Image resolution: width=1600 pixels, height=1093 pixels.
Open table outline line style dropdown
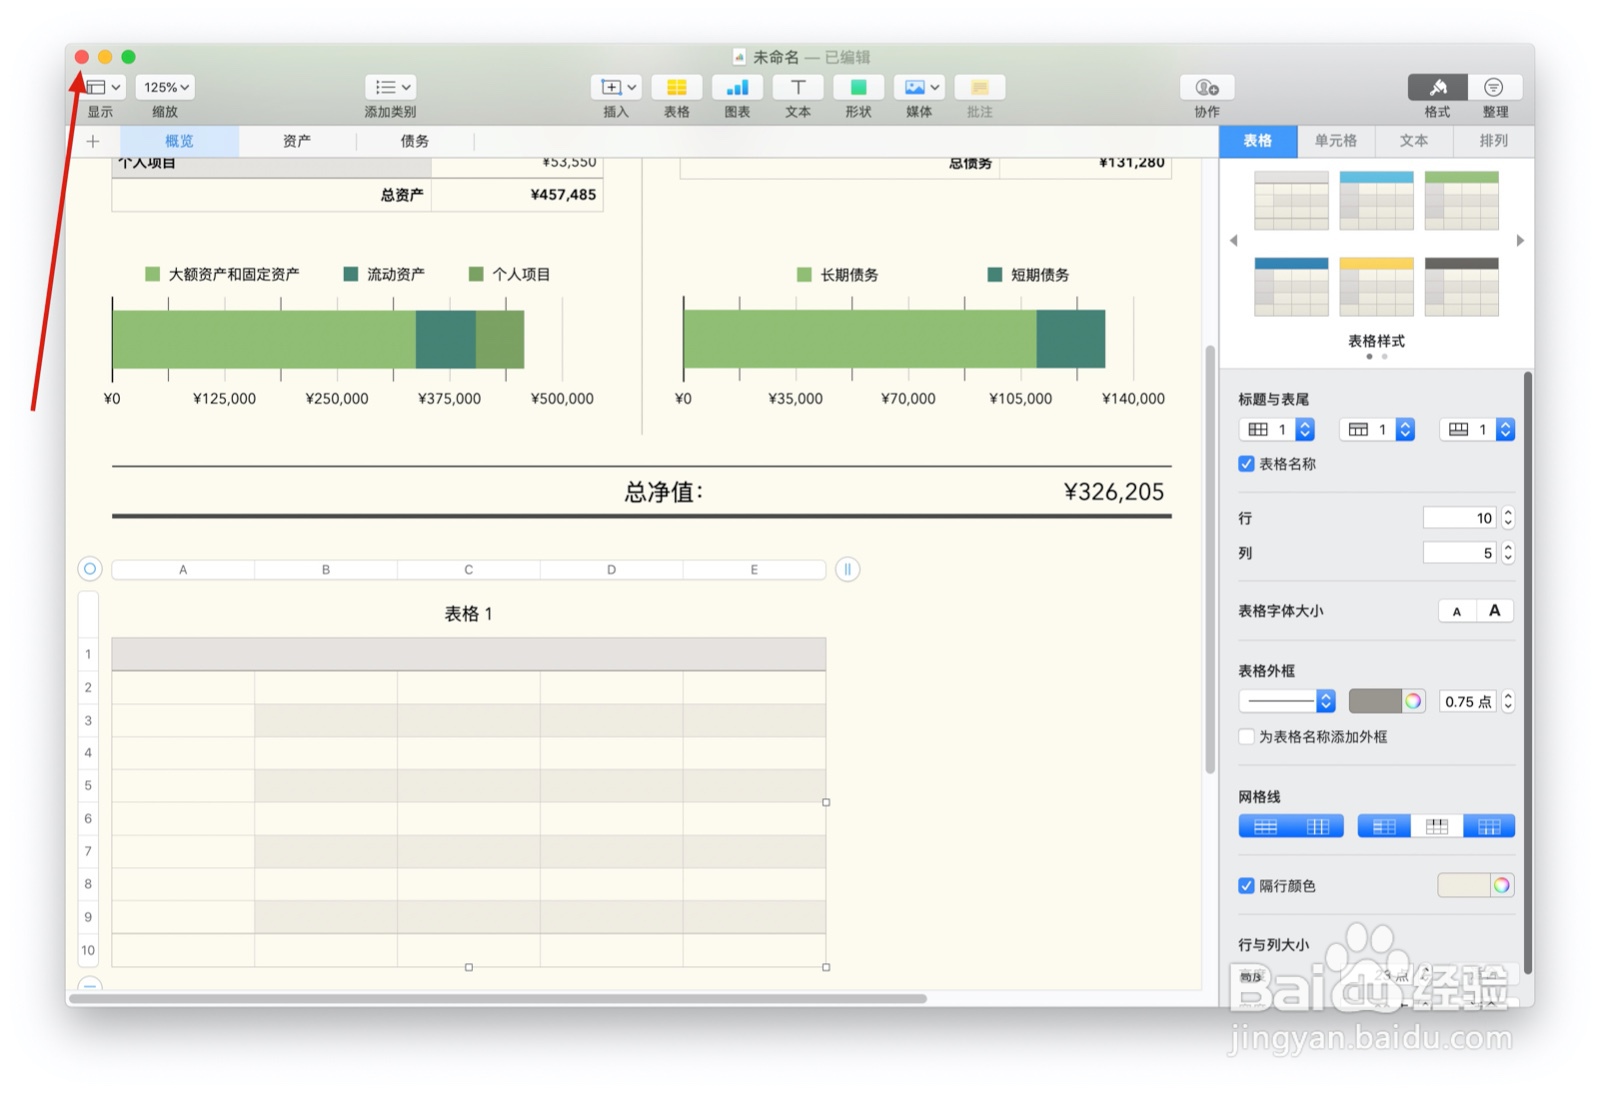[x=1287, y=701]
